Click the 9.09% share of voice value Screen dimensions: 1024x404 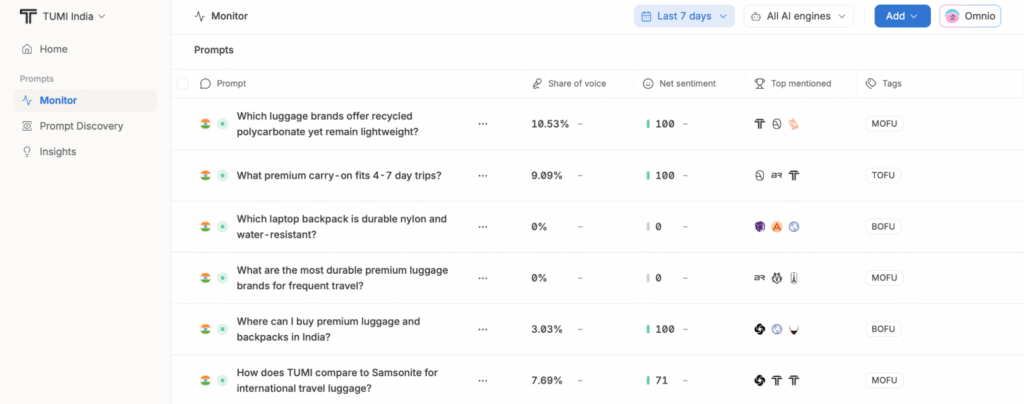(547, 176)
